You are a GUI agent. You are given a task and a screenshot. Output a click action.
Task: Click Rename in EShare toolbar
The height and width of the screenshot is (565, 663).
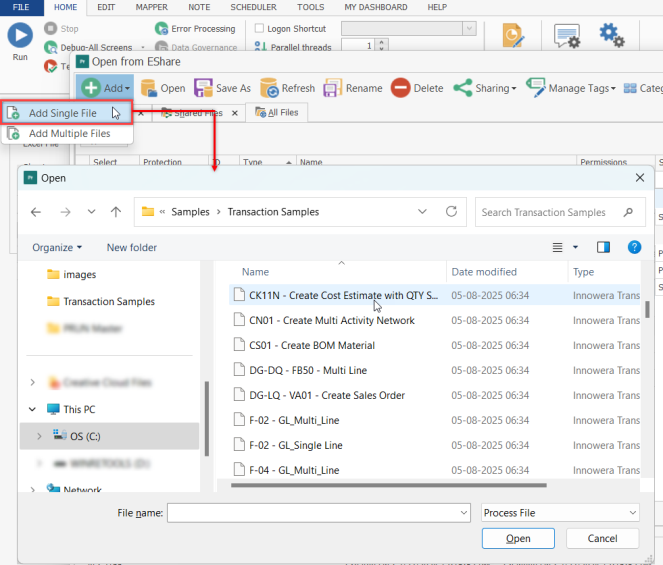(353, 88)
